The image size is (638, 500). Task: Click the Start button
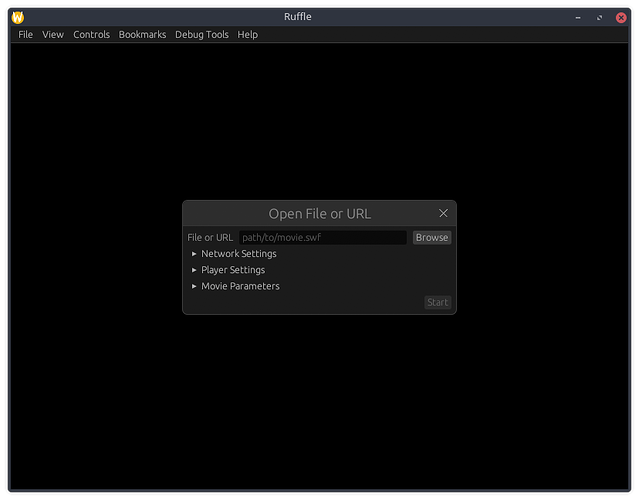[437, 302]
